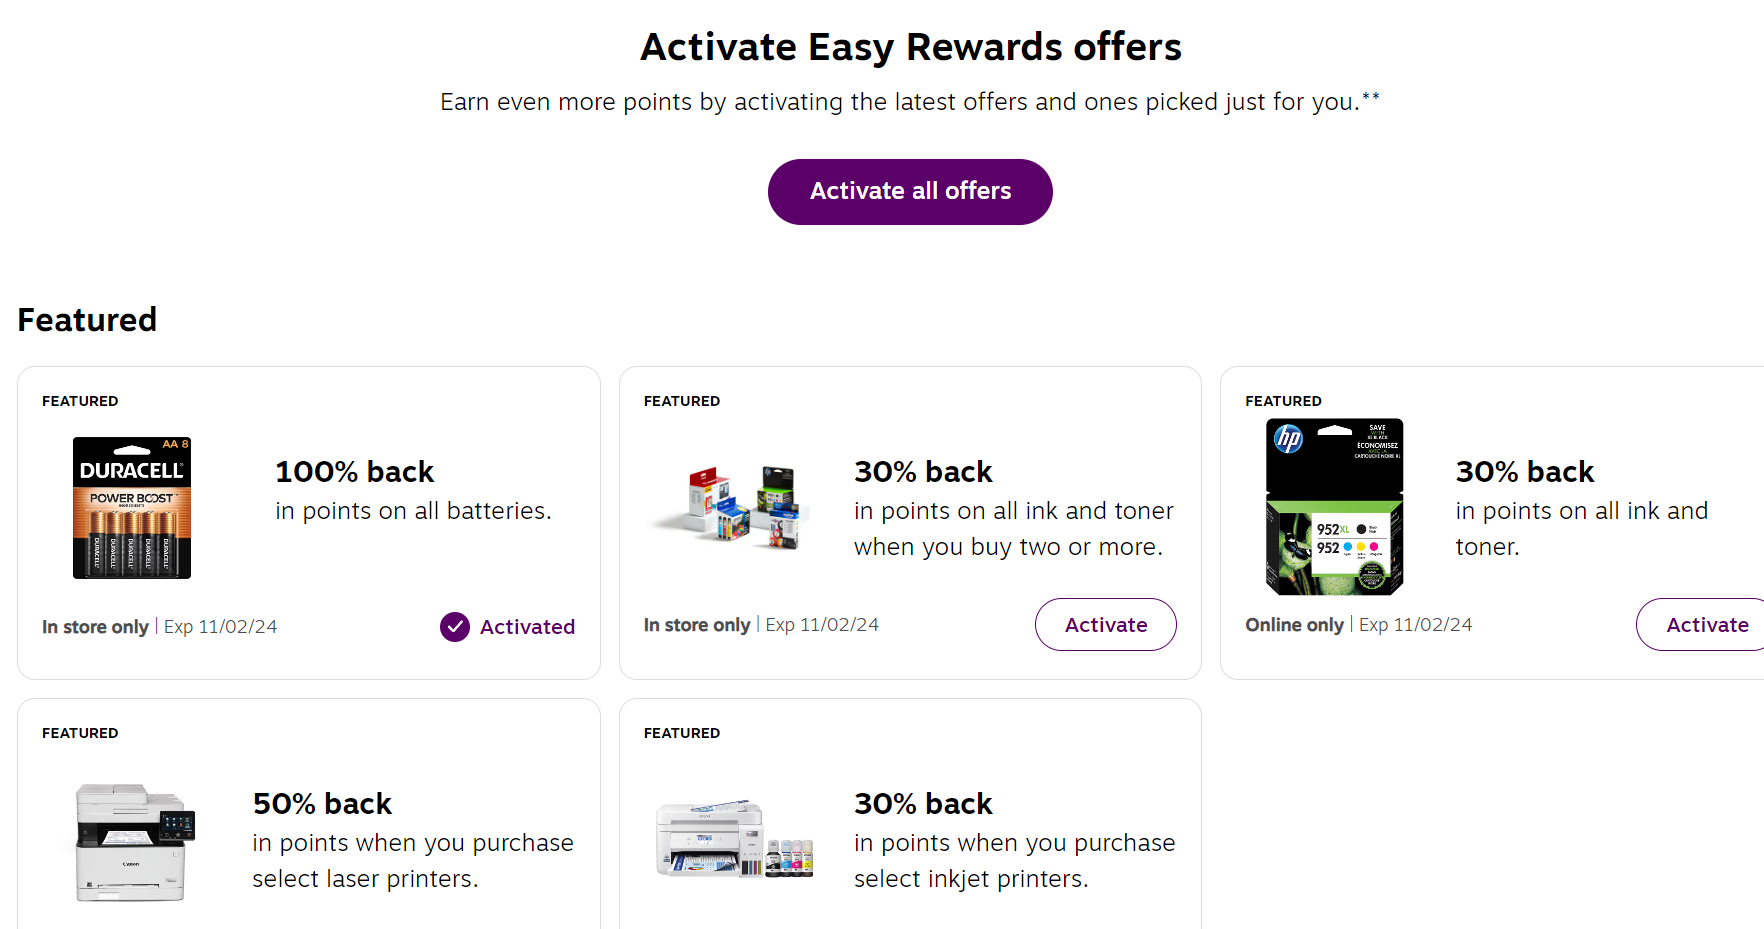The image size is (1764, 929).
Task: Click the Activate all offers button
Action: 909,191
